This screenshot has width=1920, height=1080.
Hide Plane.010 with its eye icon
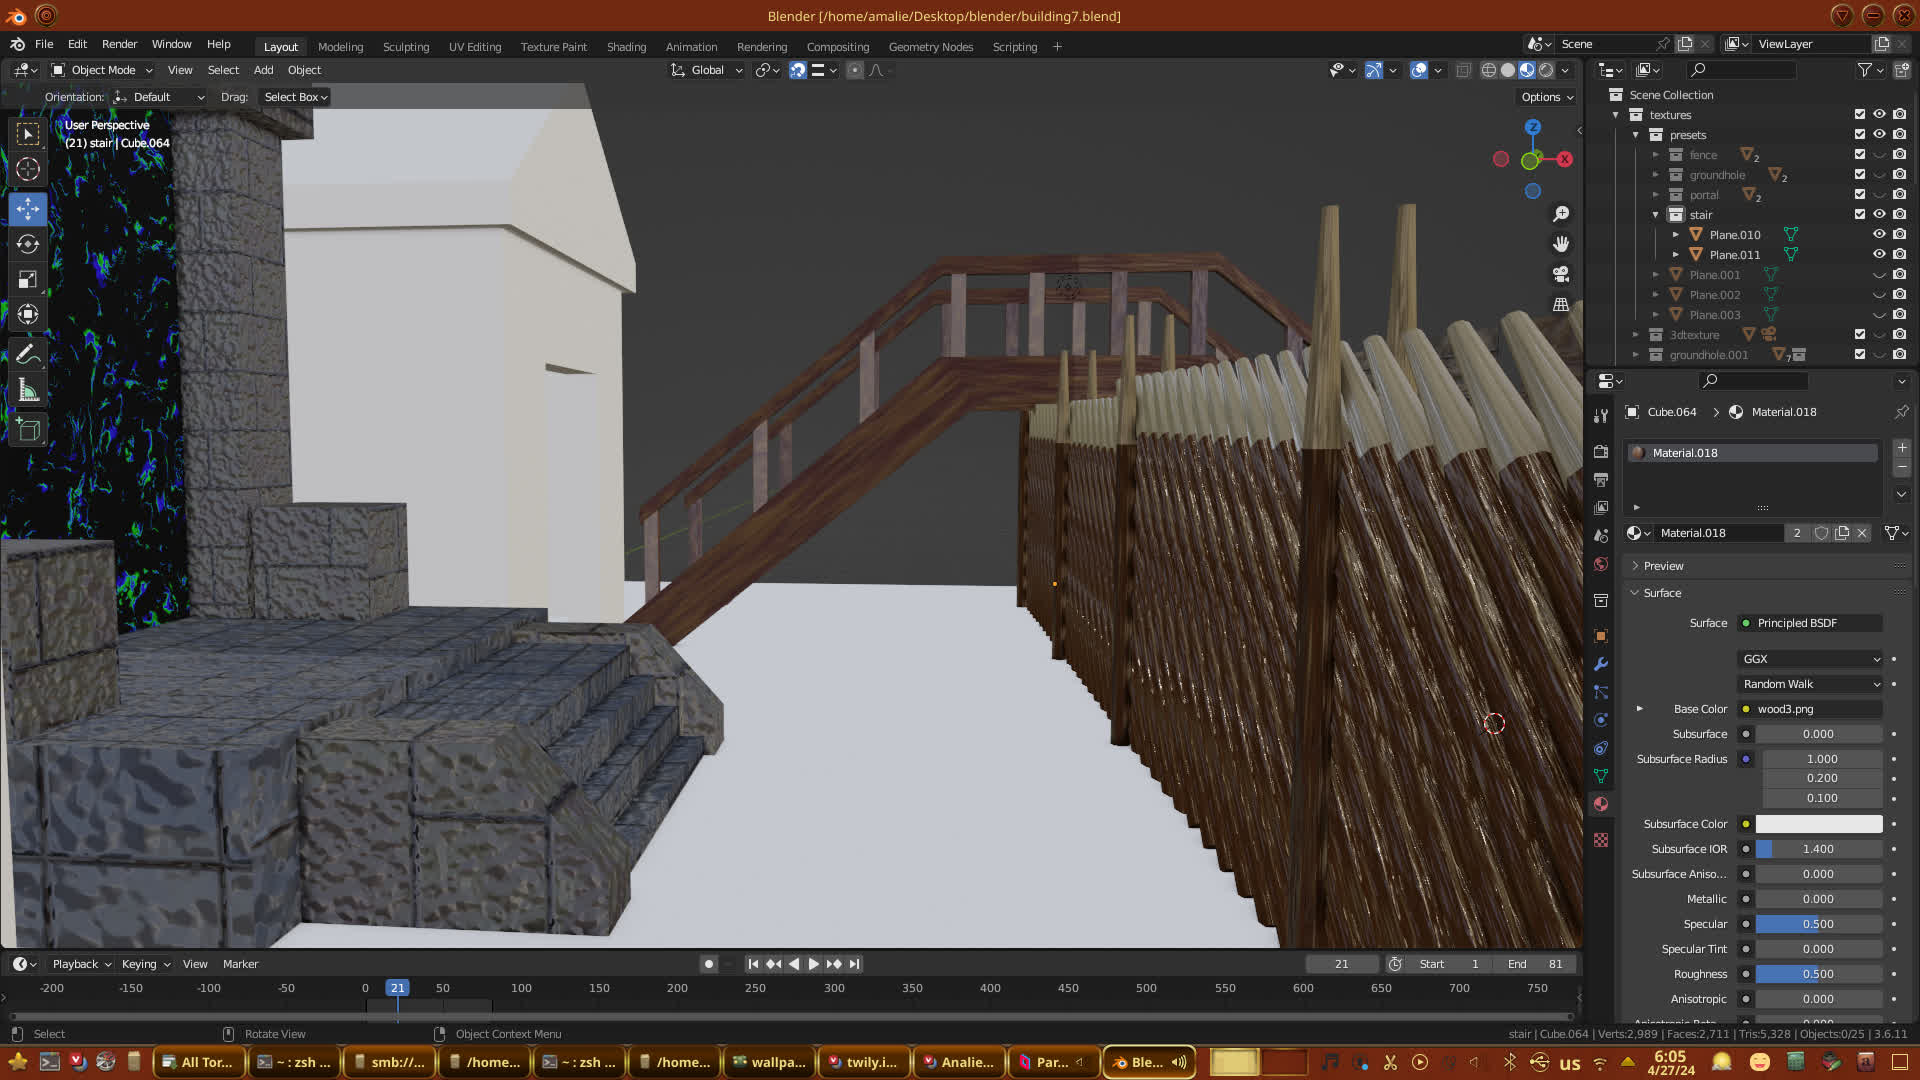tap(1879, 234)
